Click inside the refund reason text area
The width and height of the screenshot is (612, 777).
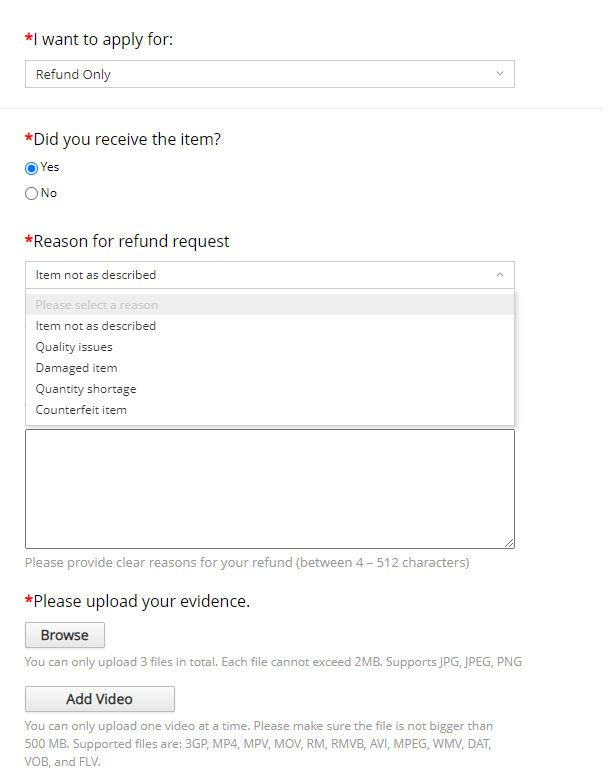[270, 489]
